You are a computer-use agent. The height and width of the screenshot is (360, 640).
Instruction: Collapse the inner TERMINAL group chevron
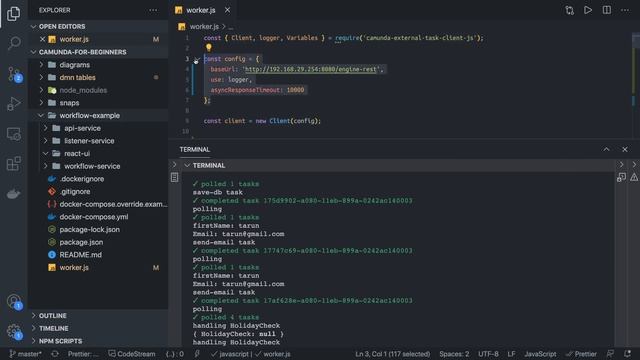coord(187,165)
